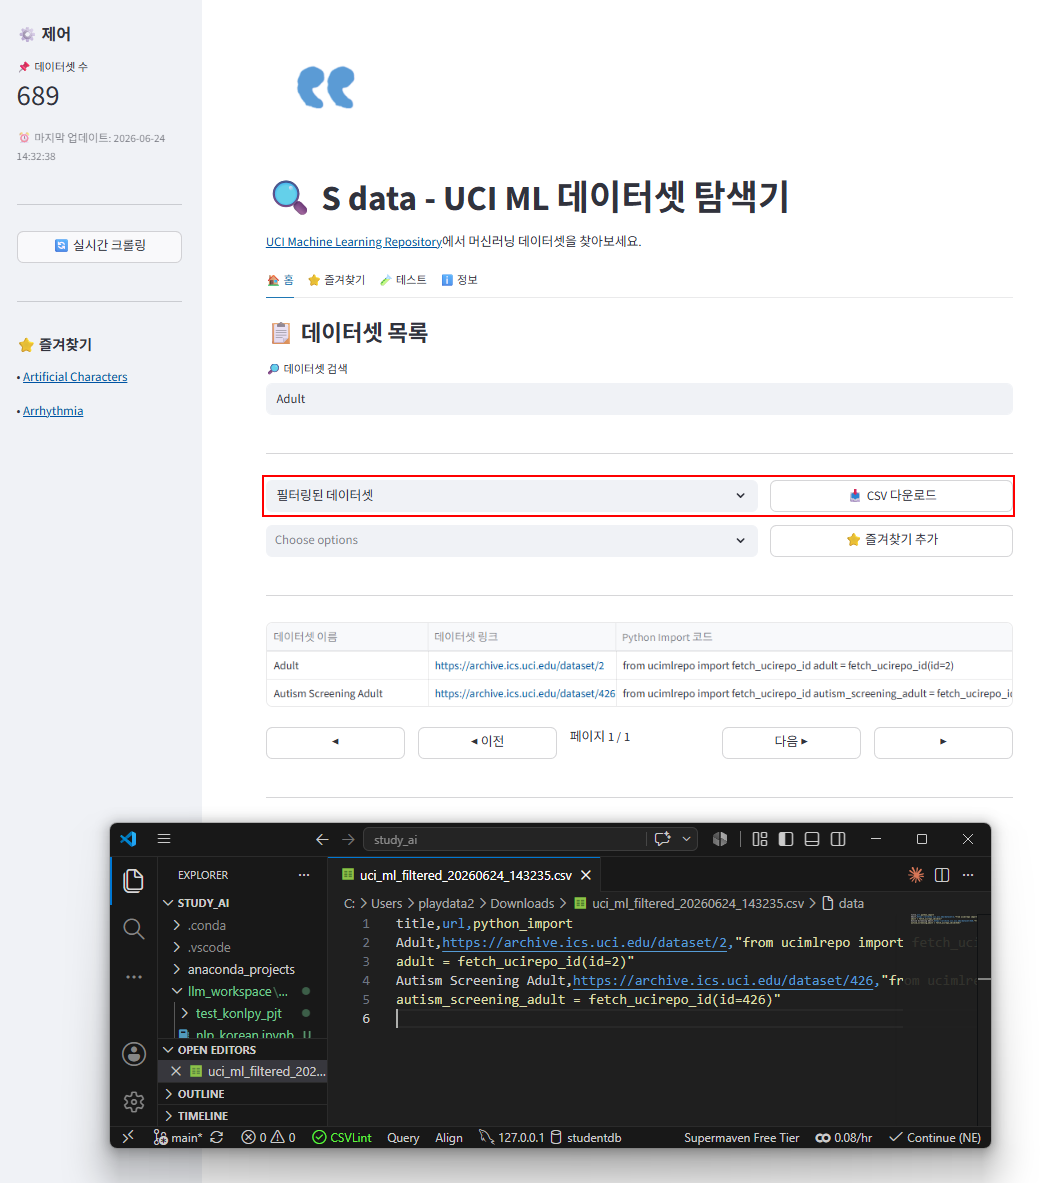The image size is (1052, 1183).
Task: Click the hexagon extension icon in title bar
Action: pos(720,839)
